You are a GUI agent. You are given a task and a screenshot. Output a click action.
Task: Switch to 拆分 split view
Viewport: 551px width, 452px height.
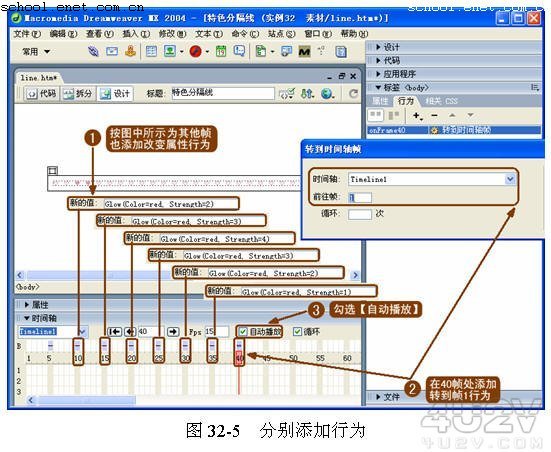[x=78, y=93]
